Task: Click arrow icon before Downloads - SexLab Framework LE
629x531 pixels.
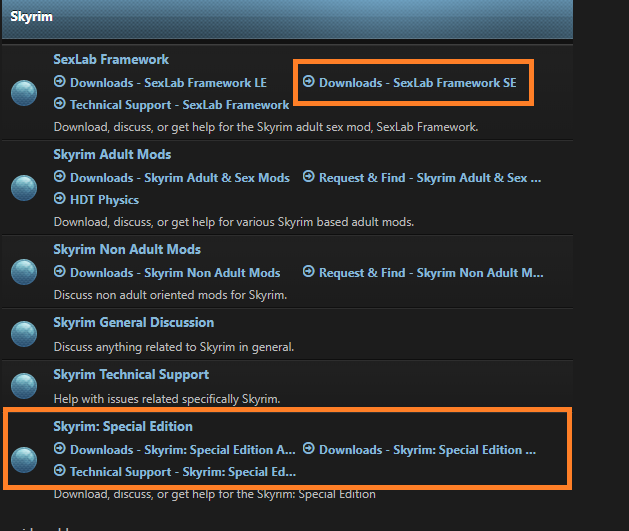Action: pyautogui.click(x=60, y=81)
